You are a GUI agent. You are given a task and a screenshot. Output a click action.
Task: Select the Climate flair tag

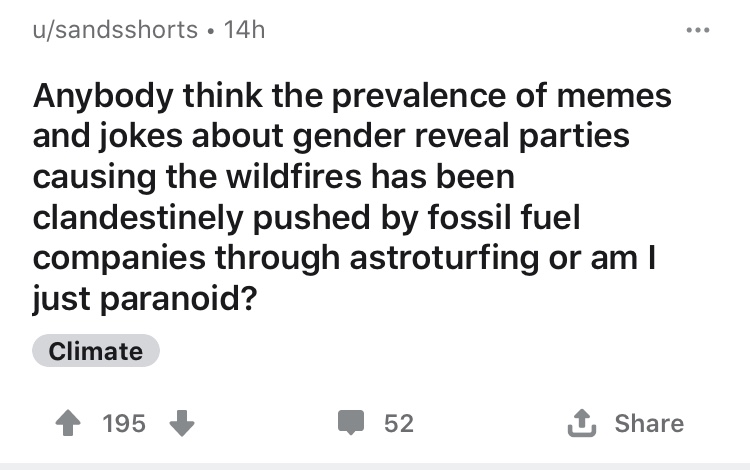(96, 351)
